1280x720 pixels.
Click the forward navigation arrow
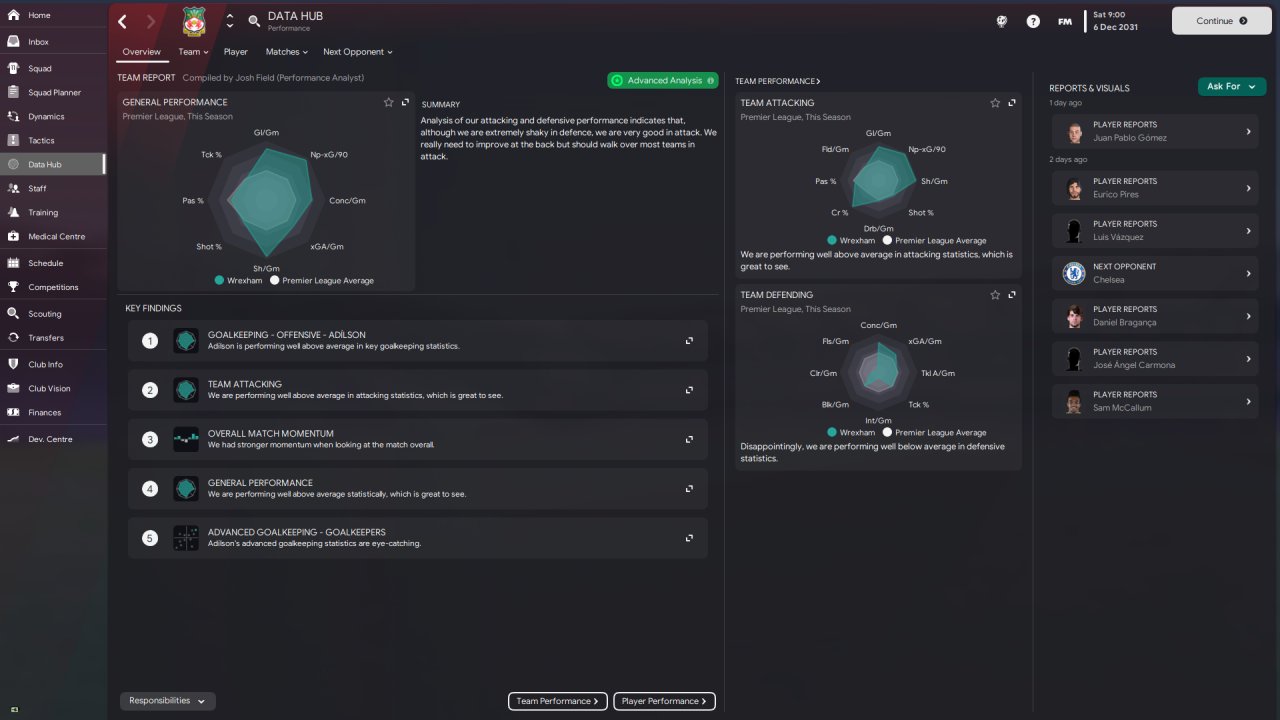(x=151, y=21)
